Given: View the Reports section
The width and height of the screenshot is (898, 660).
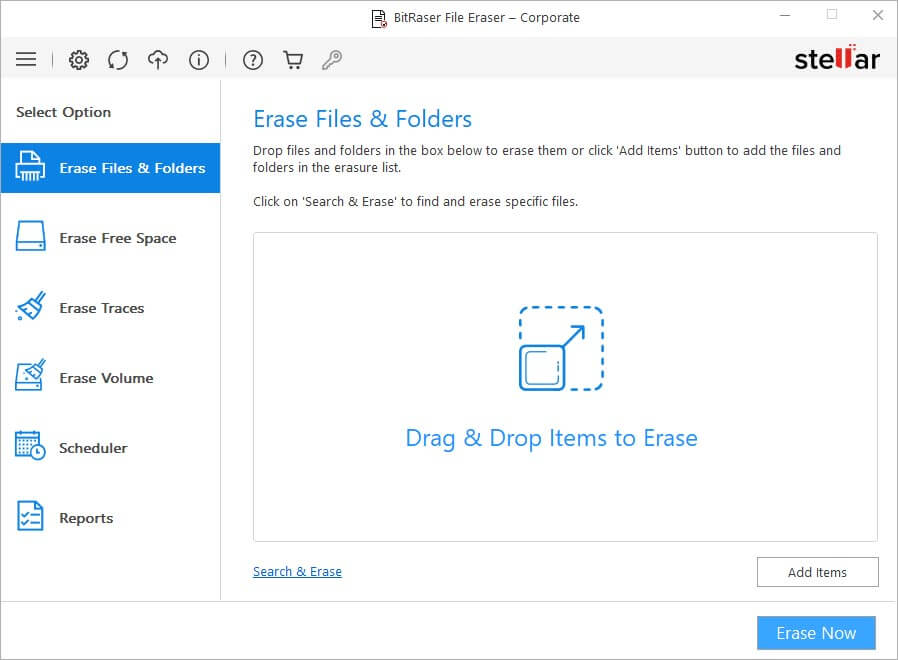Looking at the screenshot, I should (110, 518).
